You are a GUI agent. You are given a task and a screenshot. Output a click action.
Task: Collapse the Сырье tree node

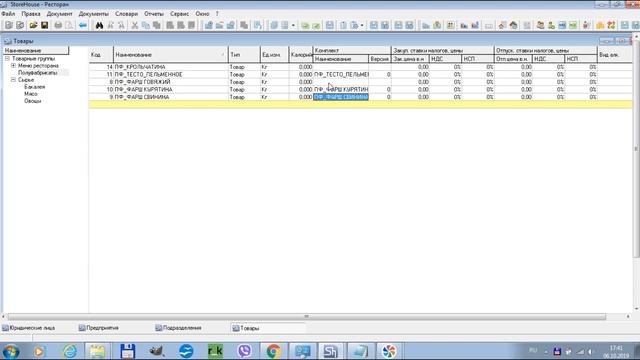tap(13, 80)
